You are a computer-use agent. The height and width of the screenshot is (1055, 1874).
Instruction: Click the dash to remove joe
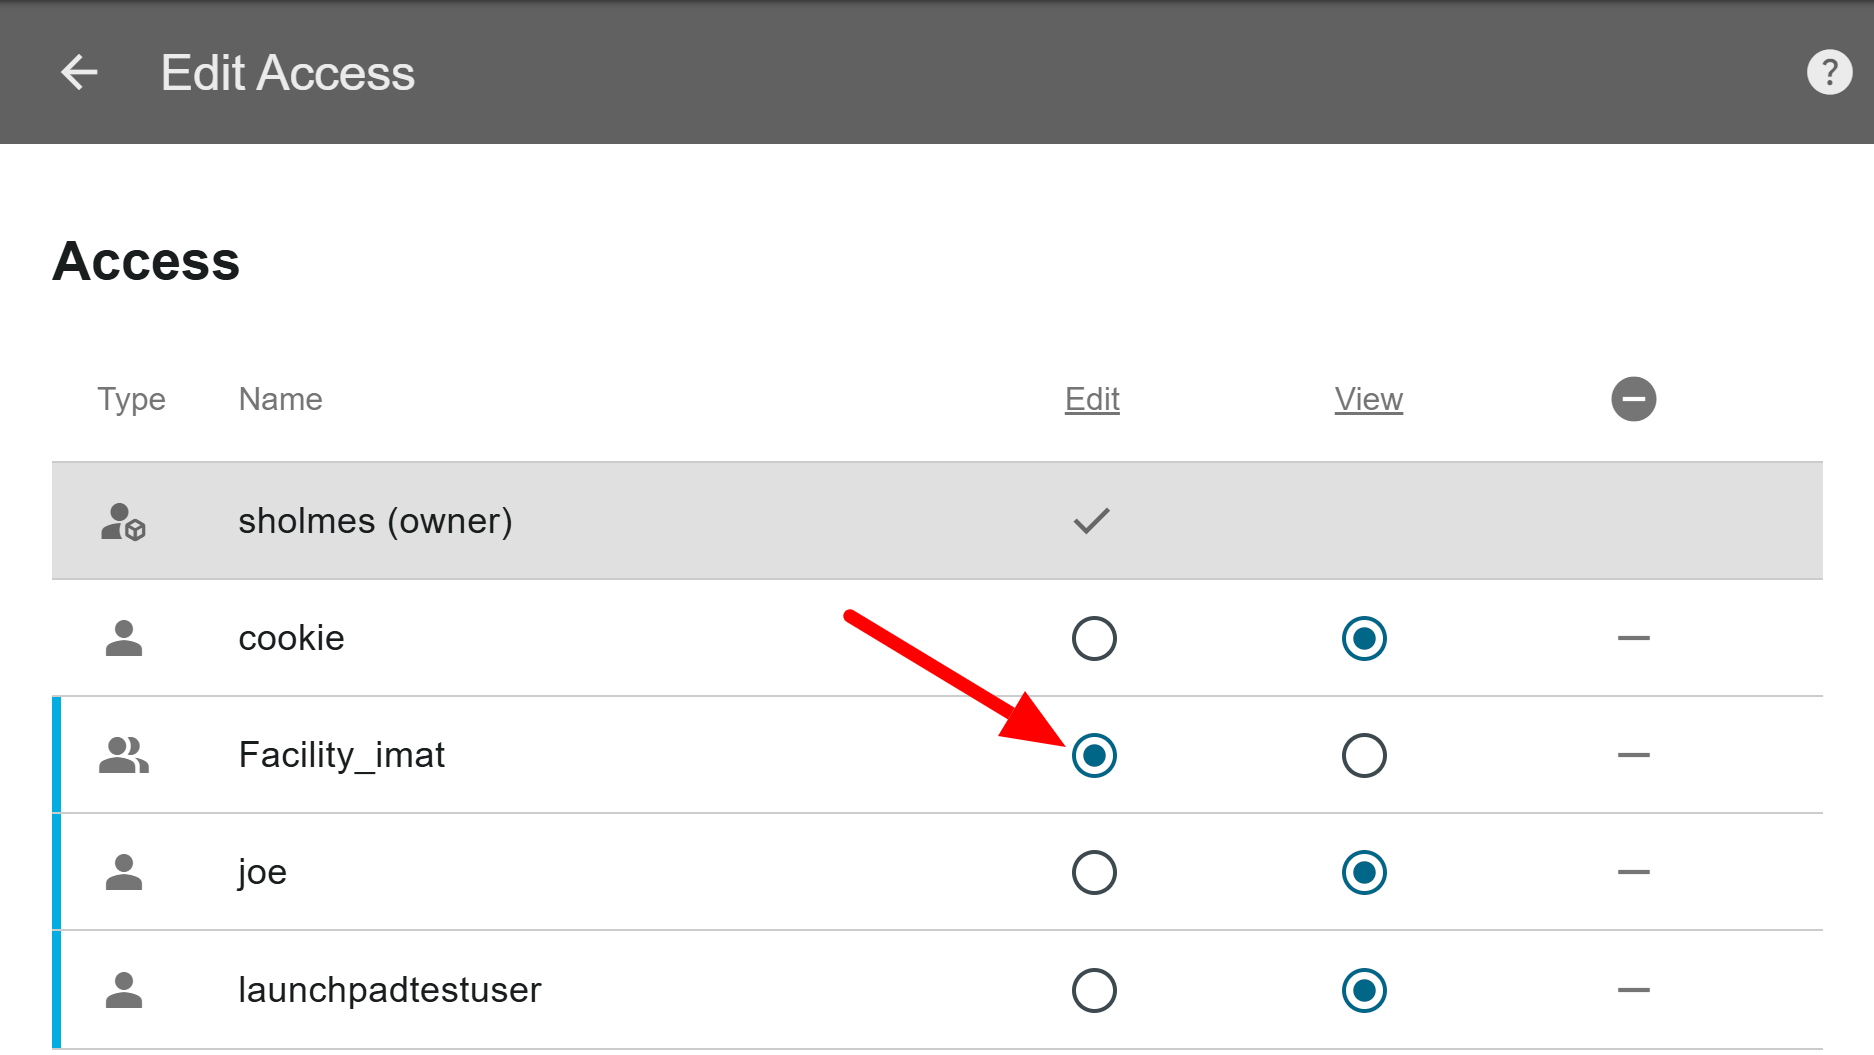[1634, 871]
